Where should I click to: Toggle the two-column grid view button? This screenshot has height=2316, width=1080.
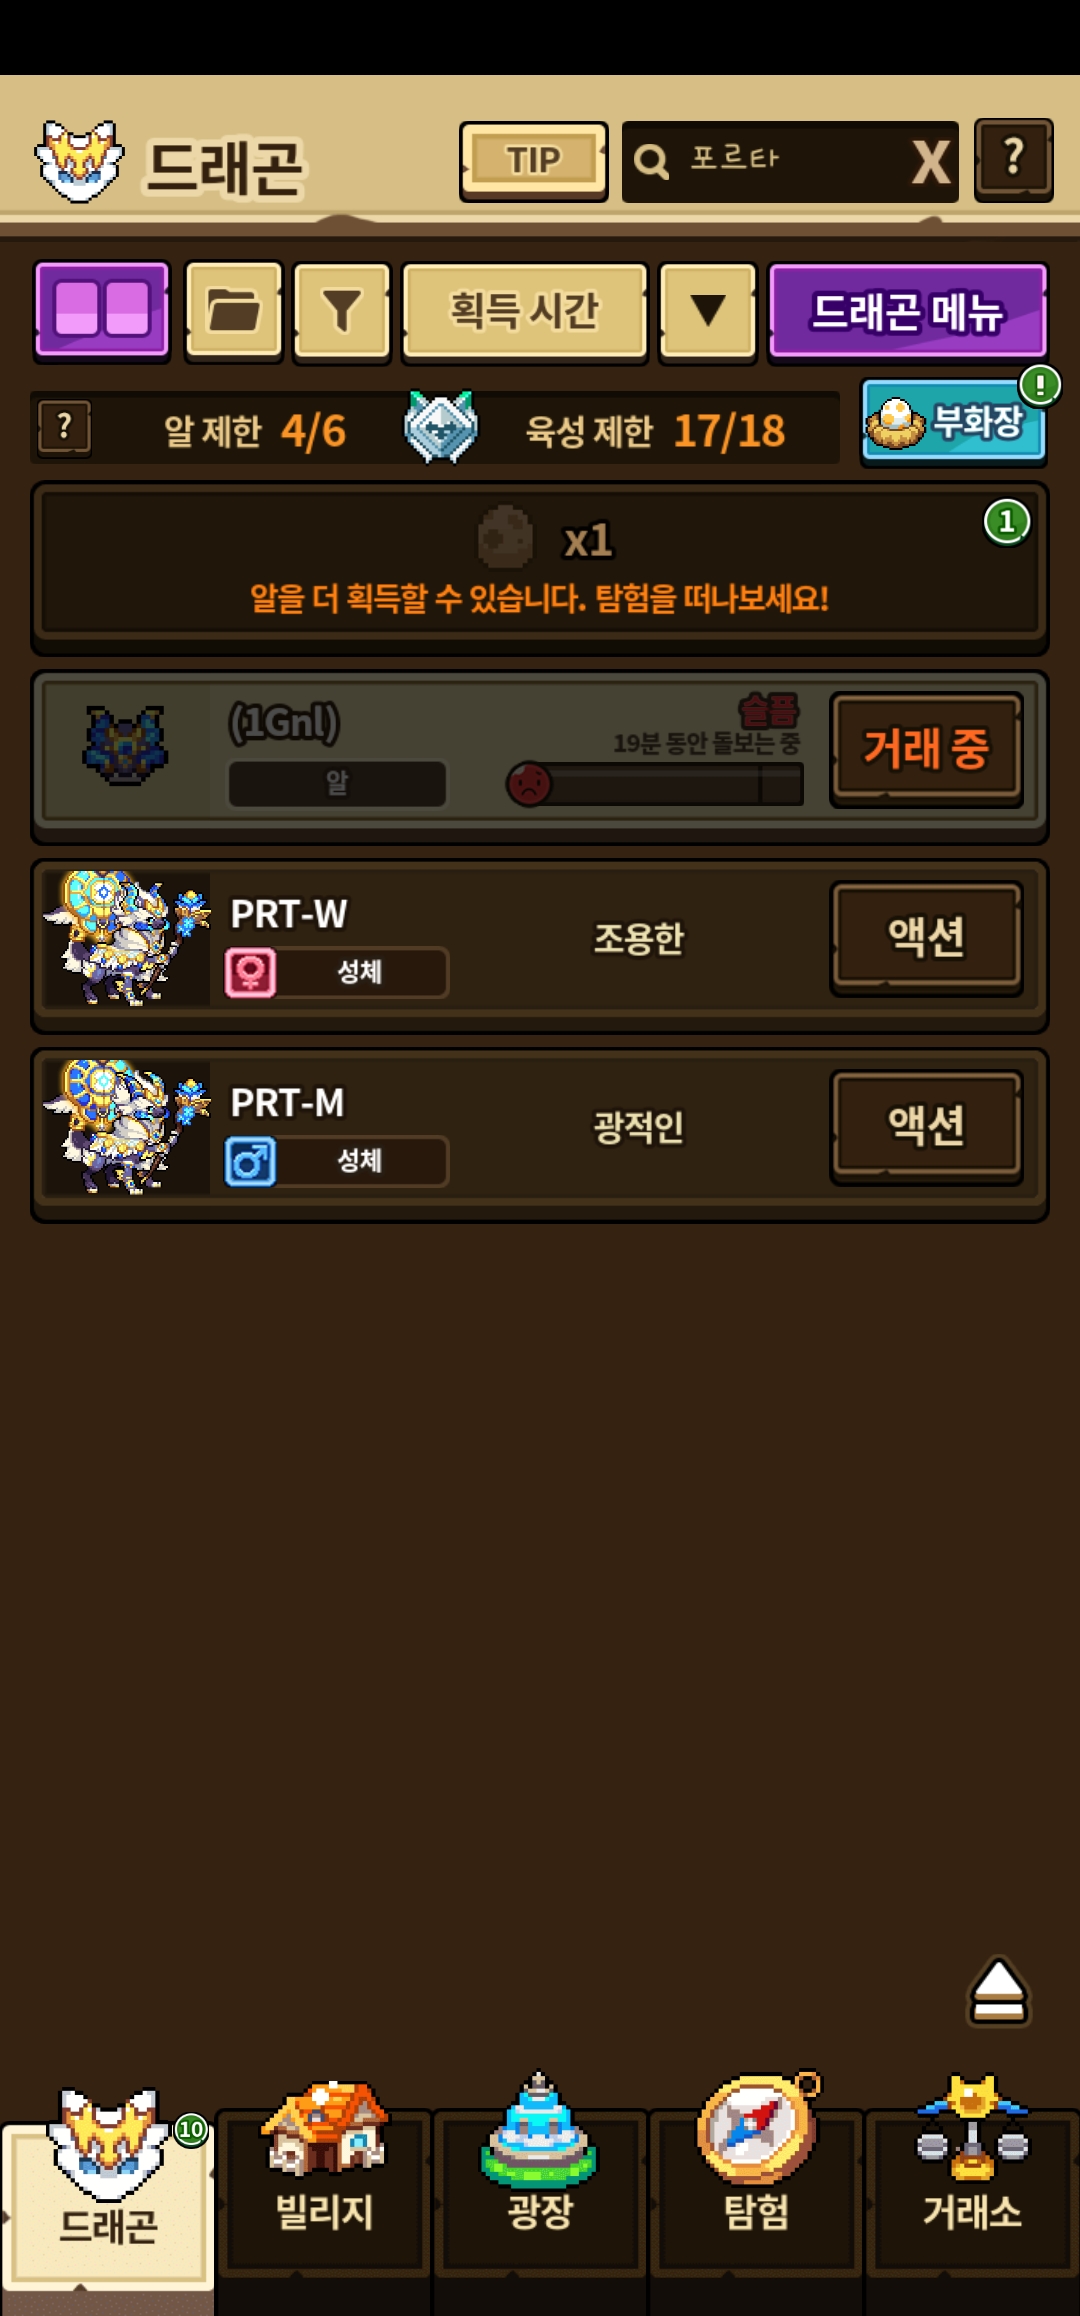[x=102, y=310]
